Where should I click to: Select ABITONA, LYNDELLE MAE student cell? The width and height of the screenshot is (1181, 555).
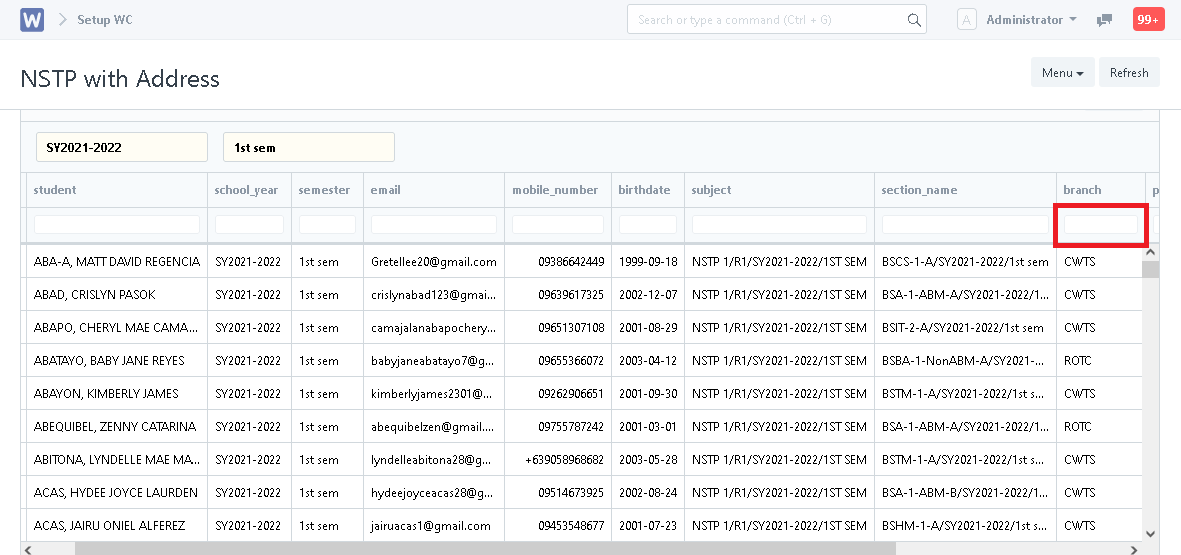[x=117, y=459]
